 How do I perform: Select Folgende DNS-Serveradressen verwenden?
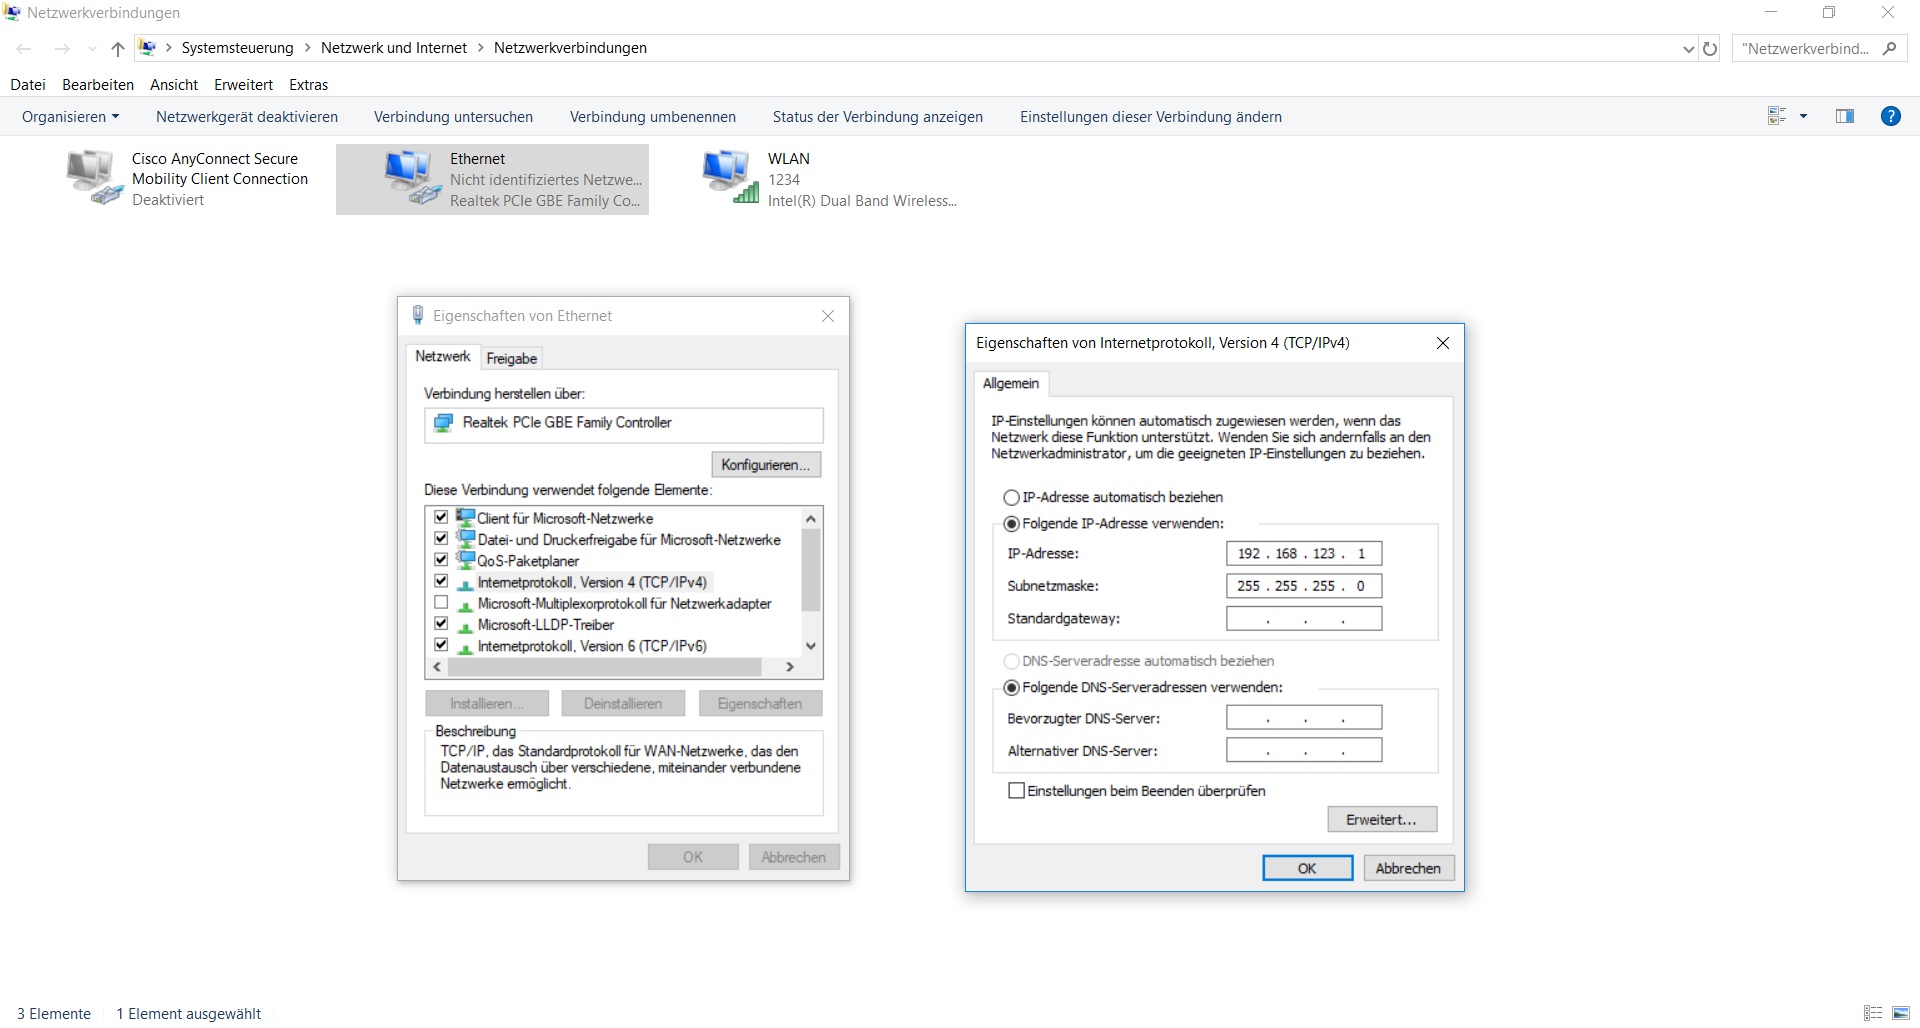click(x=1012, y=687)
